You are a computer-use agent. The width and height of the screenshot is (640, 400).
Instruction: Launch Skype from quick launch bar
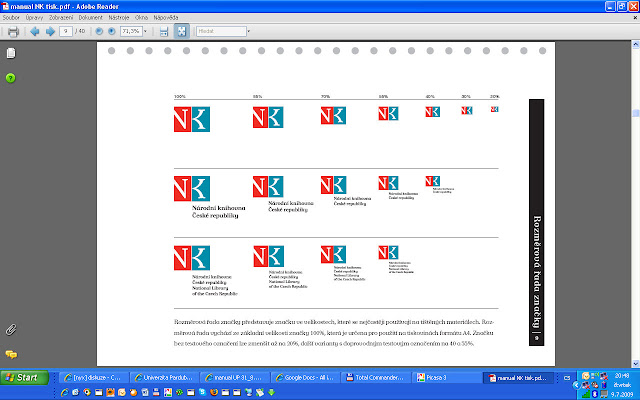202,393
